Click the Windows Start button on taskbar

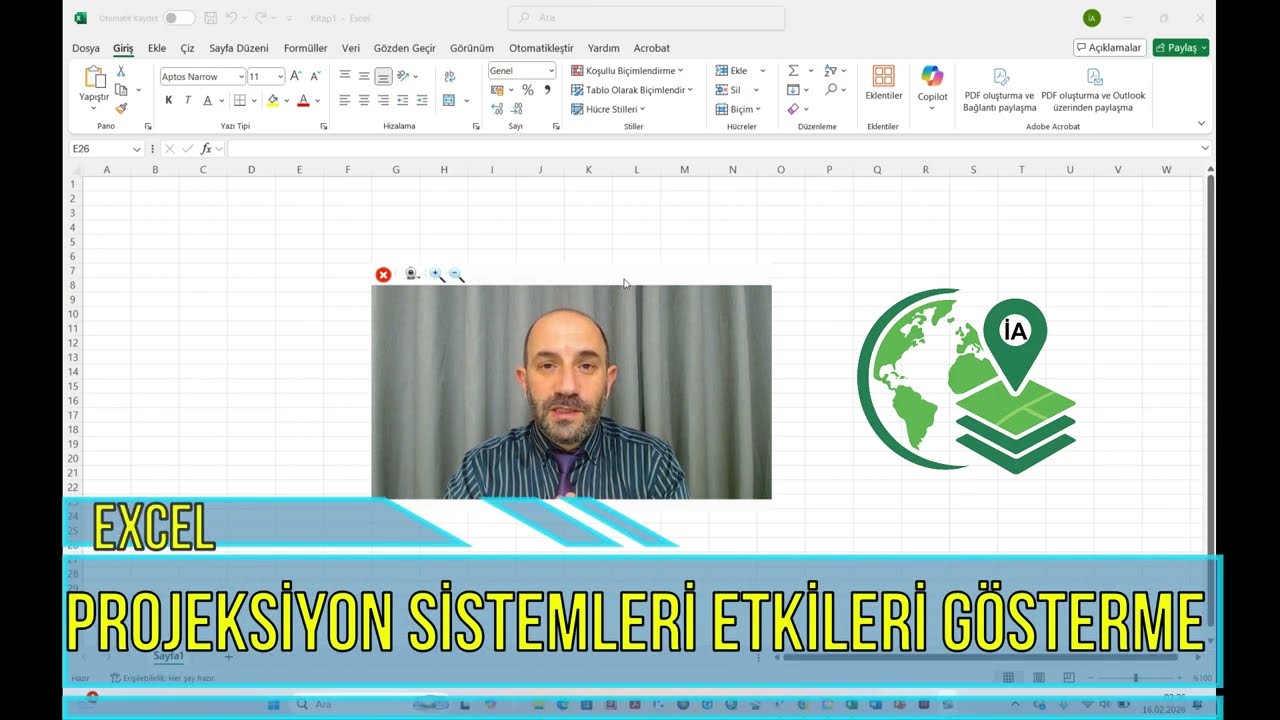click(x=273, y=705)
